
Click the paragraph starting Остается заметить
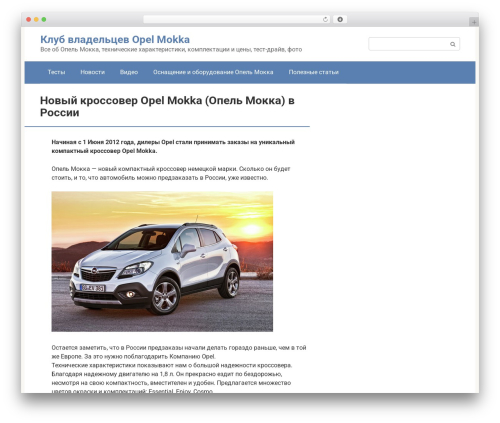coord(179,352)
